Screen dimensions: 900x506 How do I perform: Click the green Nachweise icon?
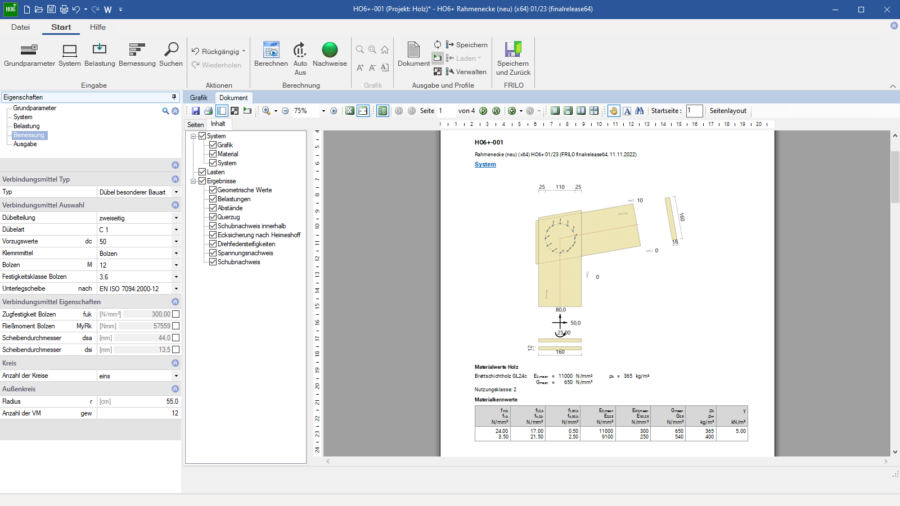tap(330, 50)
